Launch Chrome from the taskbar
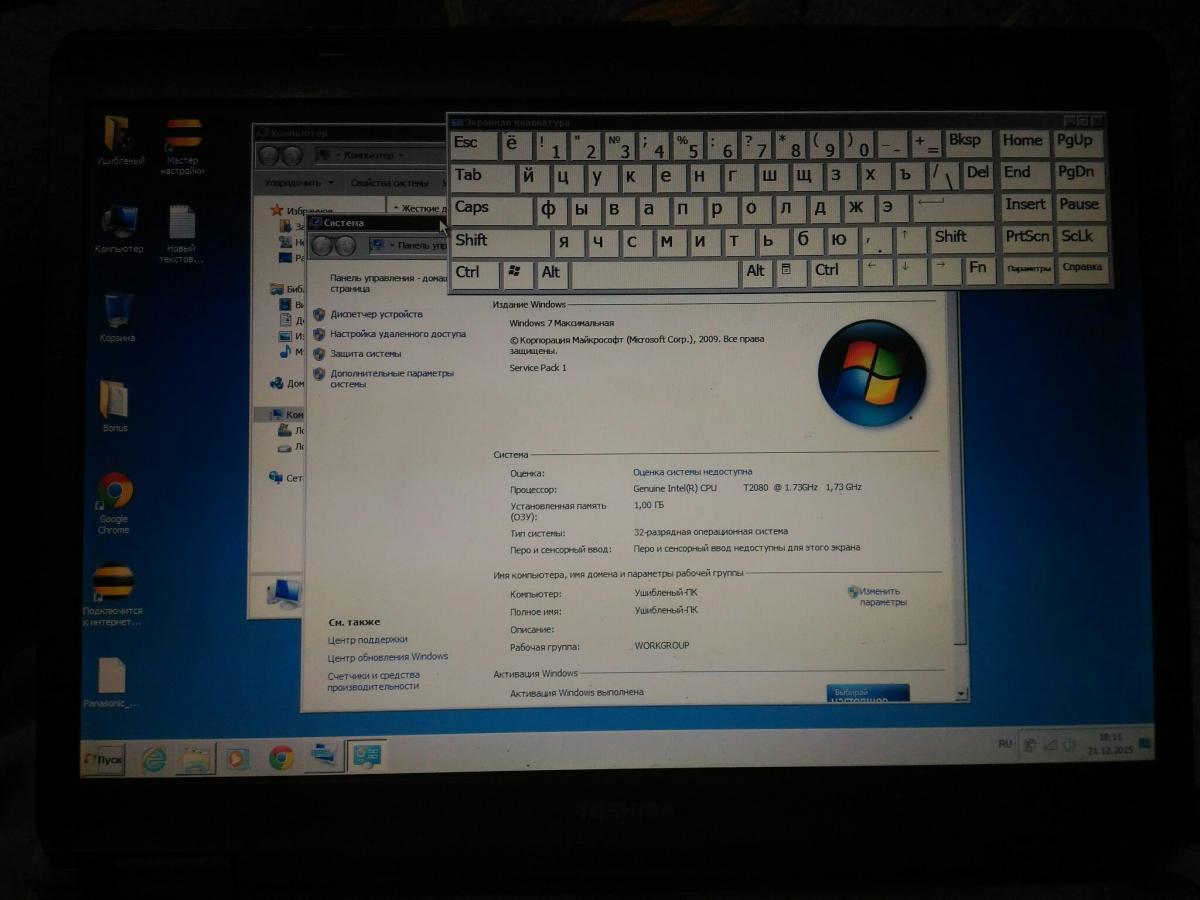This screenshot has height=900, width=1200. (281, 758)
